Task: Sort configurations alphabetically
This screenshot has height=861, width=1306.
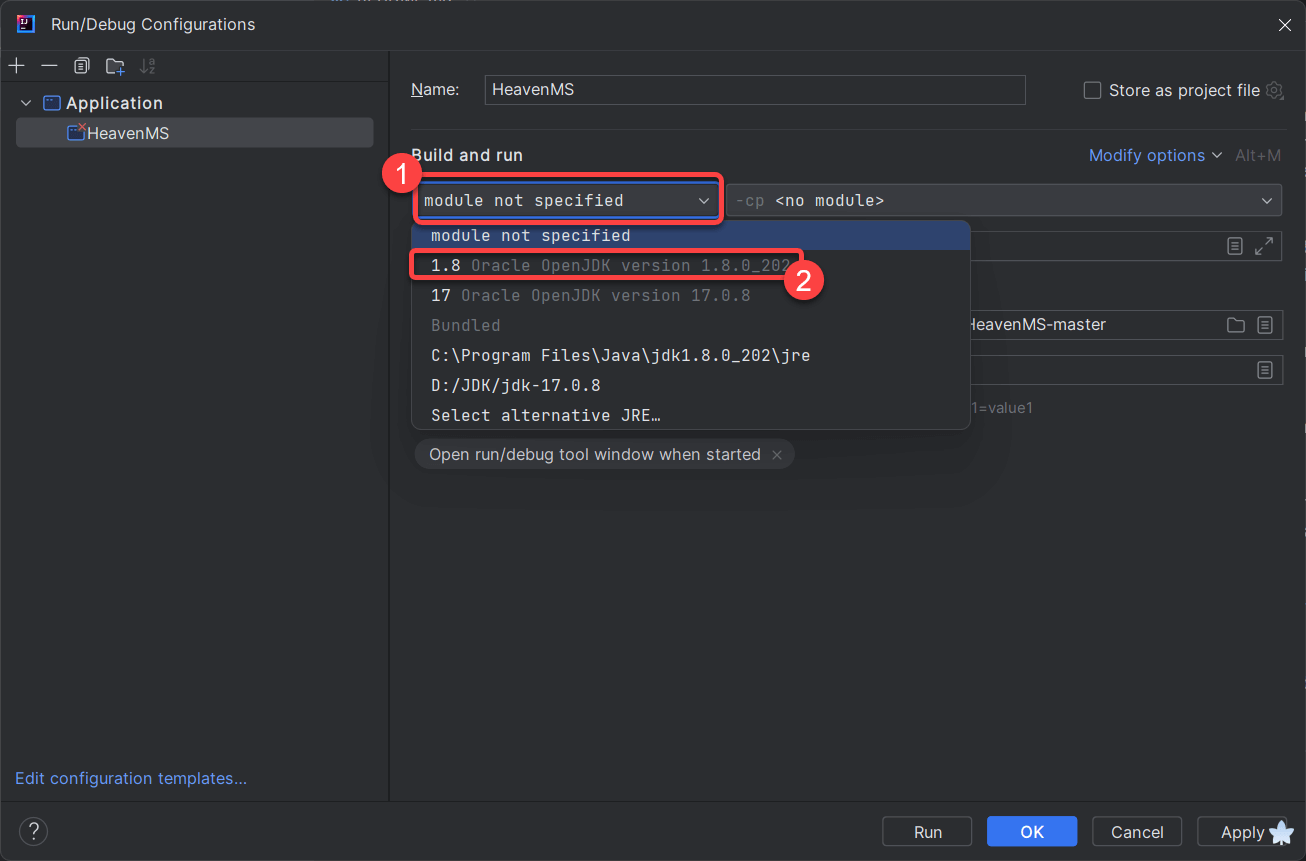Action: point(148,66)
